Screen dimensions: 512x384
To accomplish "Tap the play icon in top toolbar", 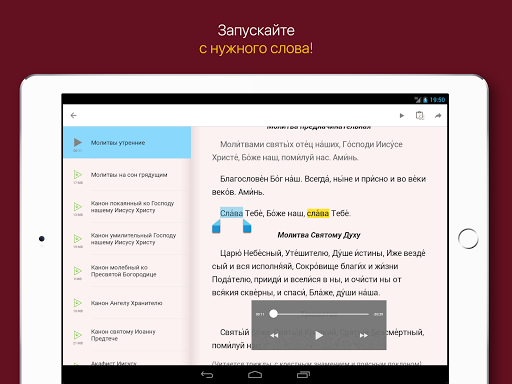I will click(x=402, y=115).
